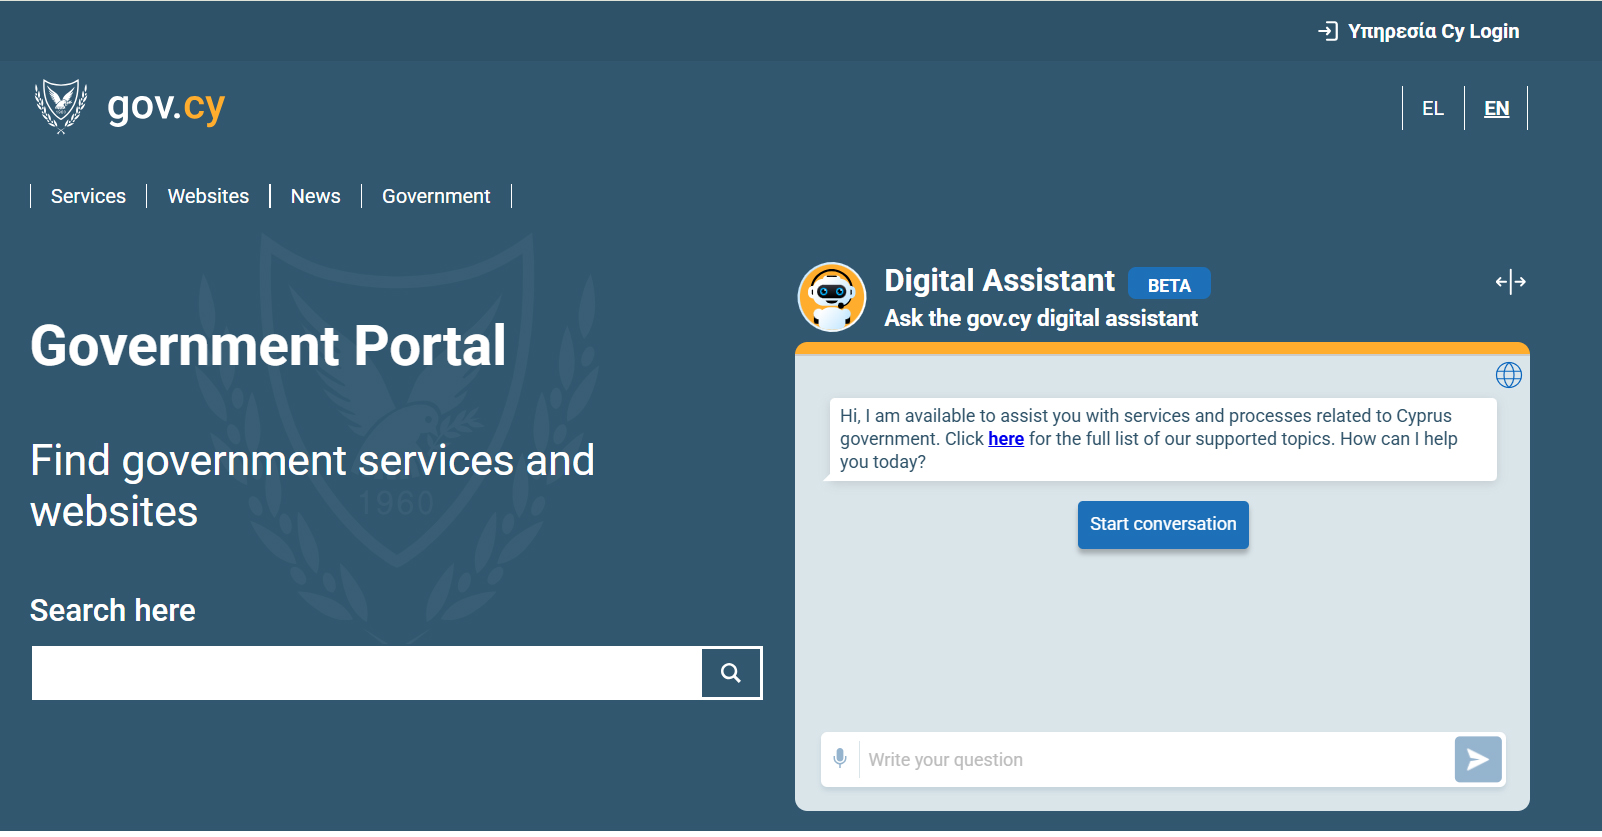The height and width of the screenshot is (837, 1602).
Task: Click the Digital Assistant heading
Action: (x=999, y=281)
